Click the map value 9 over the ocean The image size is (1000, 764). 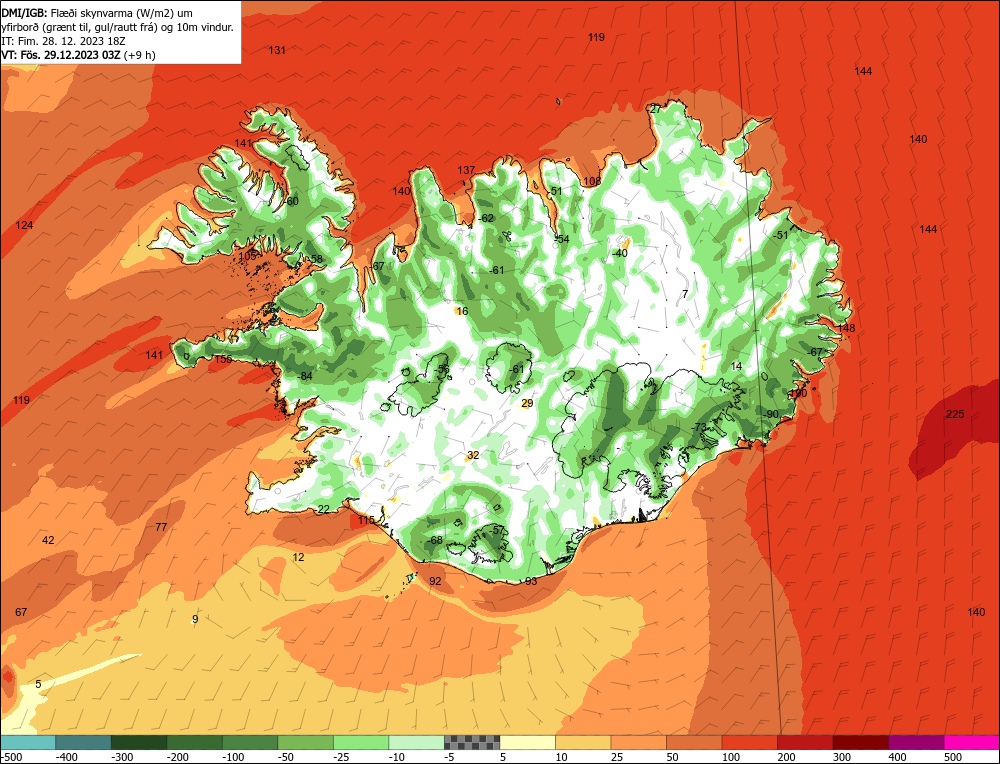click(x=195, y=619)
